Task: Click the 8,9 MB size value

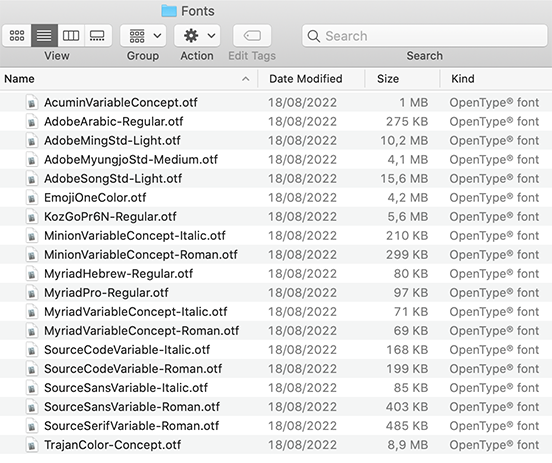Action: (408, 445)
